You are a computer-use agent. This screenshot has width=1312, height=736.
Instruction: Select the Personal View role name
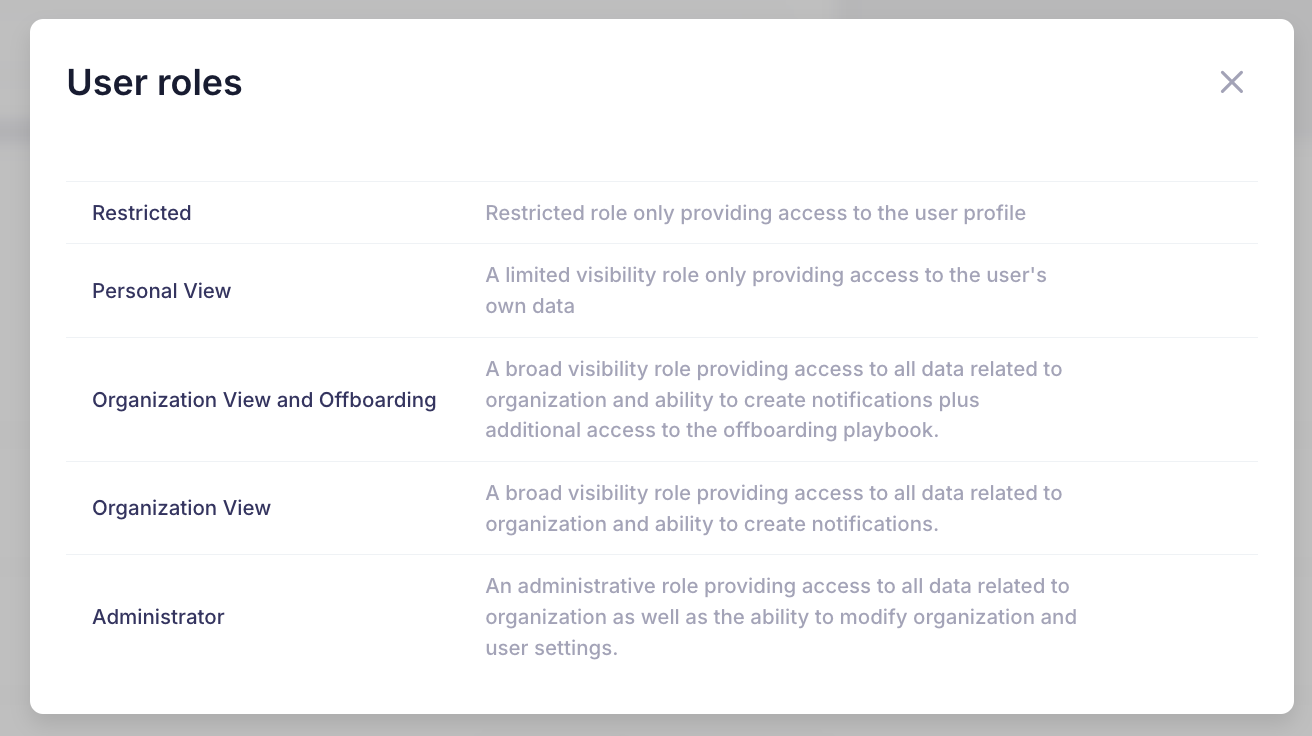[x=161, y=291]
